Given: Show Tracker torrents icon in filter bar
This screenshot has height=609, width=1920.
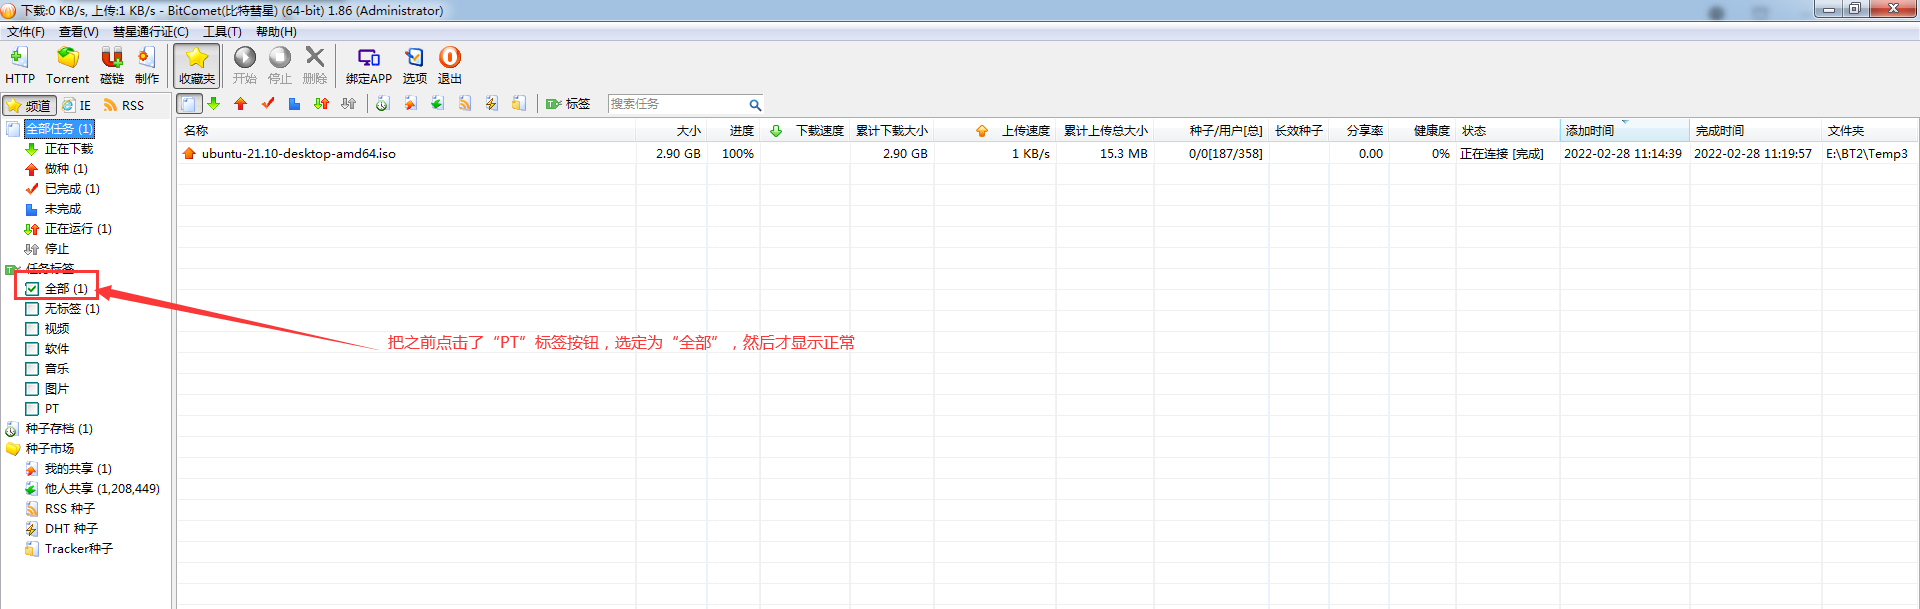Looking at the screenshot, I should (519, 104).
